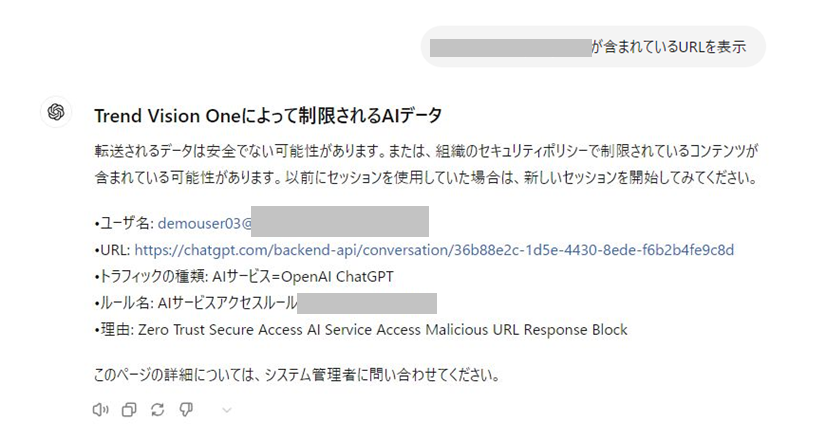826x440 pixels.
Task: Click the redacted block after the rule name
Action: (x=366, y=302)
